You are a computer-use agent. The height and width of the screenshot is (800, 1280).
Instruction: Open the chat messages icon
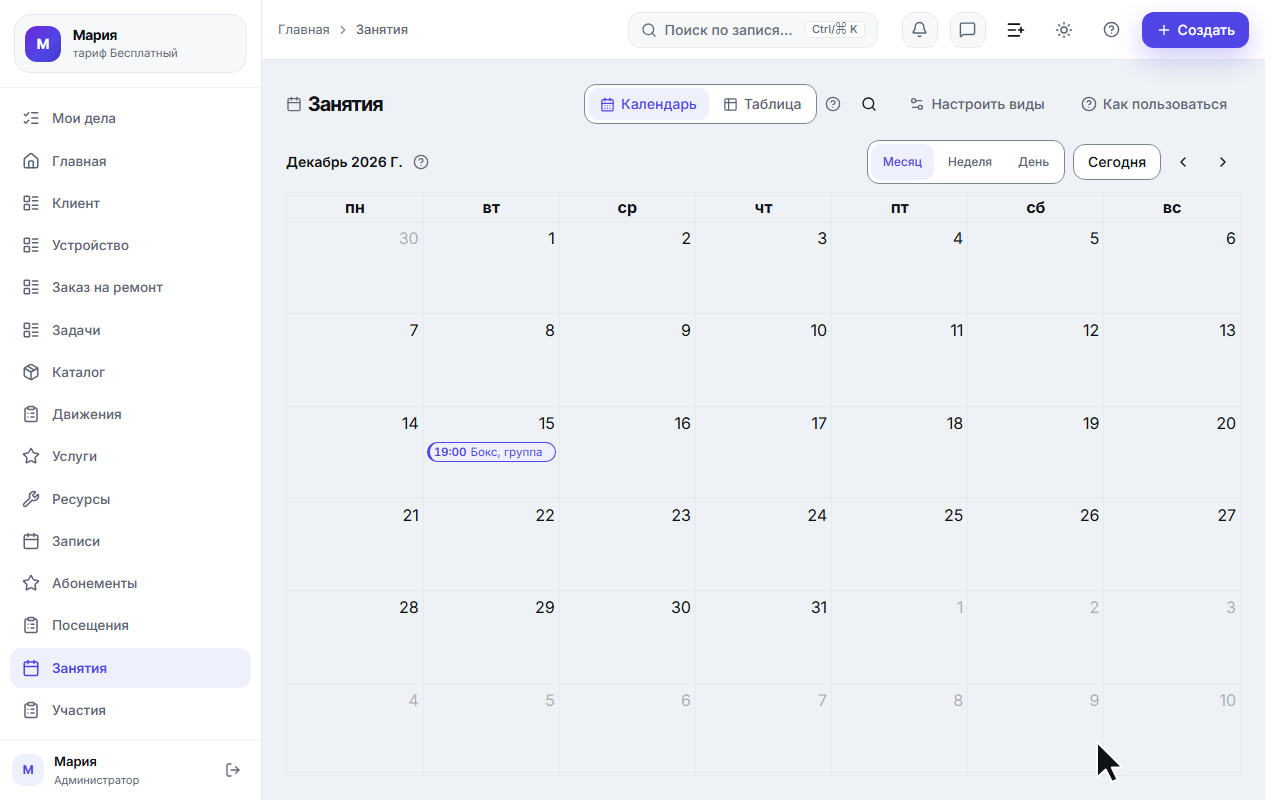967,30
